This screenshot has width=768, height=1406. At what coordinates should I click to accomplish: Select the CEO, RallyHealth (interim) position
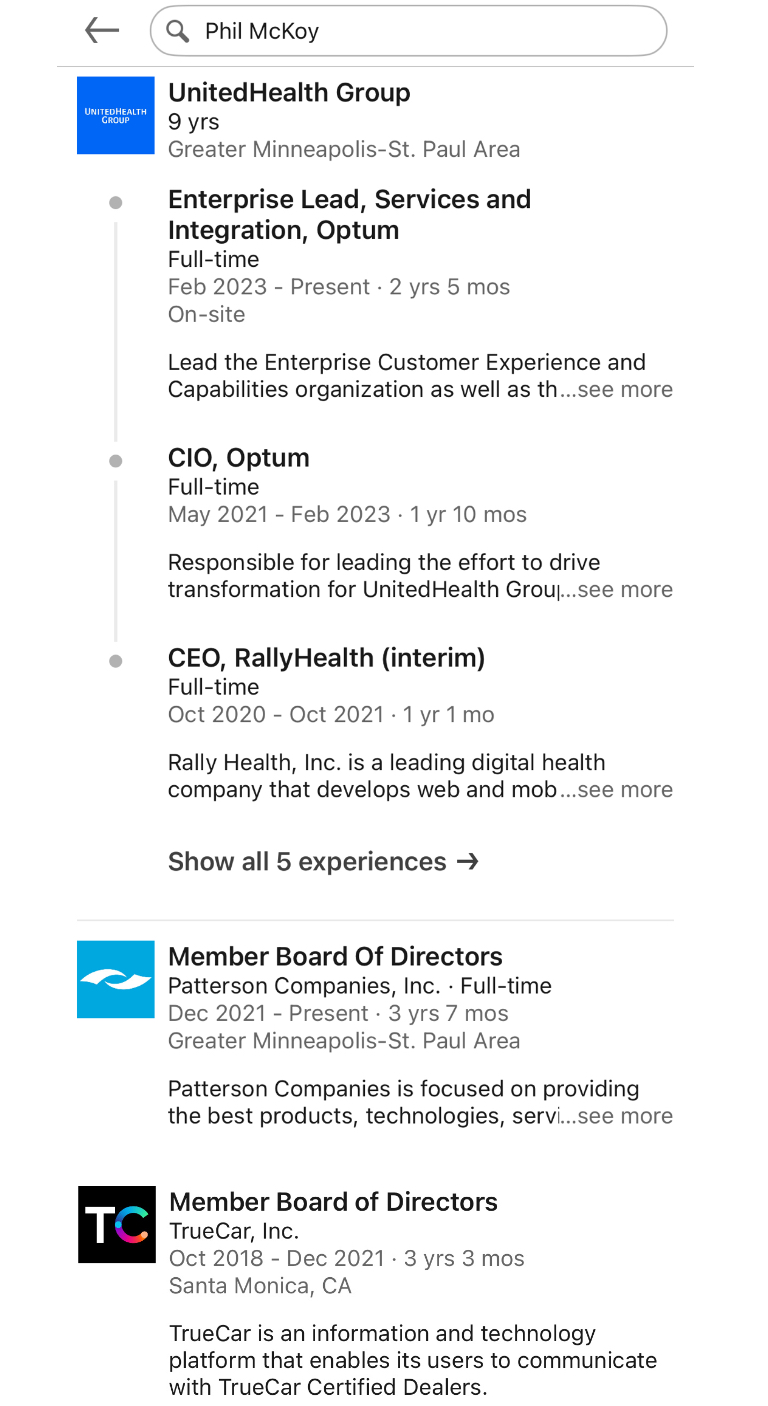click(327, 657)
